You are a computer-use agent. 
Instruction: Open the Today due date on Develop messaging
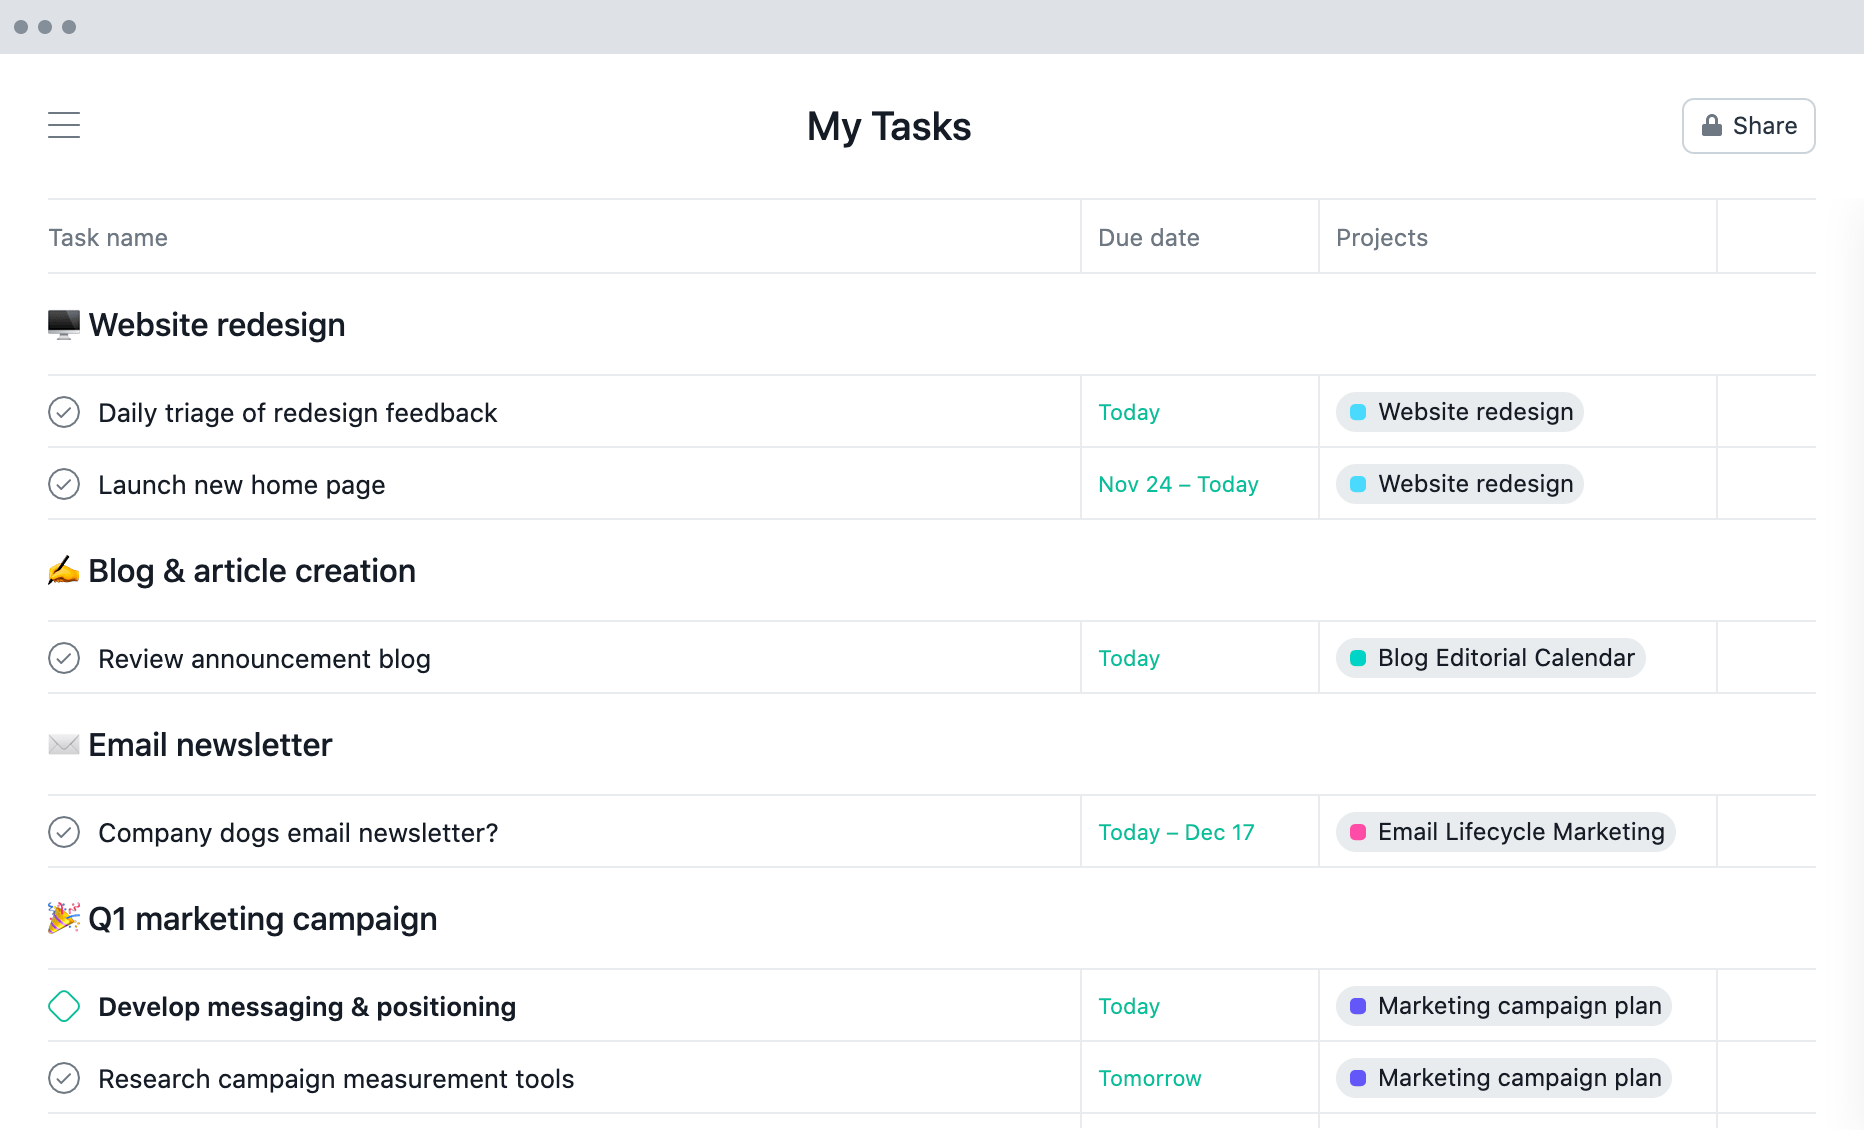[x=1129, y=1006]
